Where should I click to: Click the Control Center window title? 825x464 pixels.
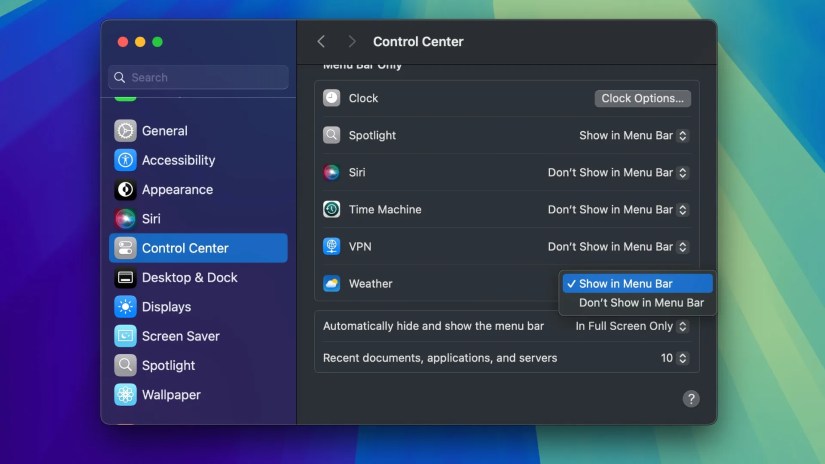[418, 42]
